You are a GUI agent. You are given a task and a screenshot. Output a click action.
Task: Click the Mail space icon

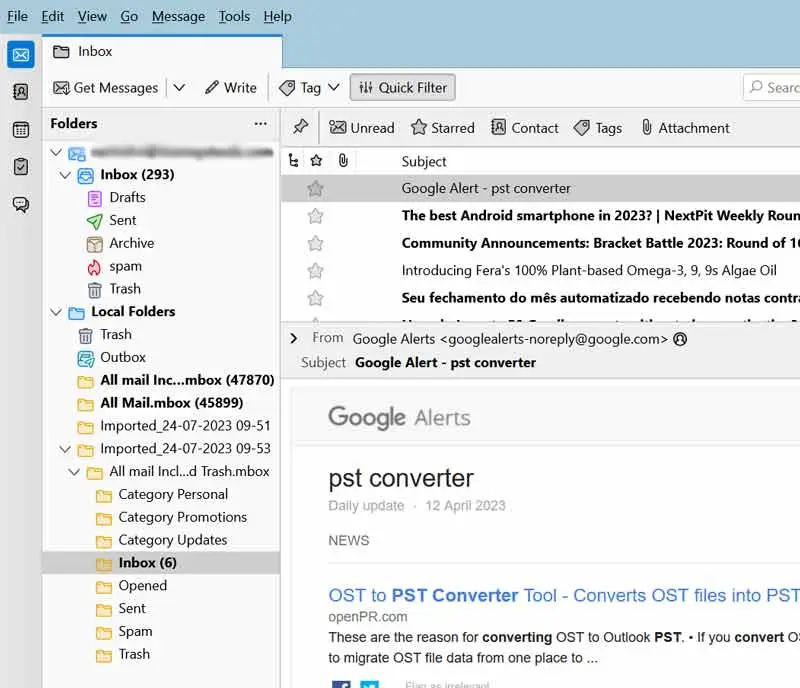tap(20, 54)
